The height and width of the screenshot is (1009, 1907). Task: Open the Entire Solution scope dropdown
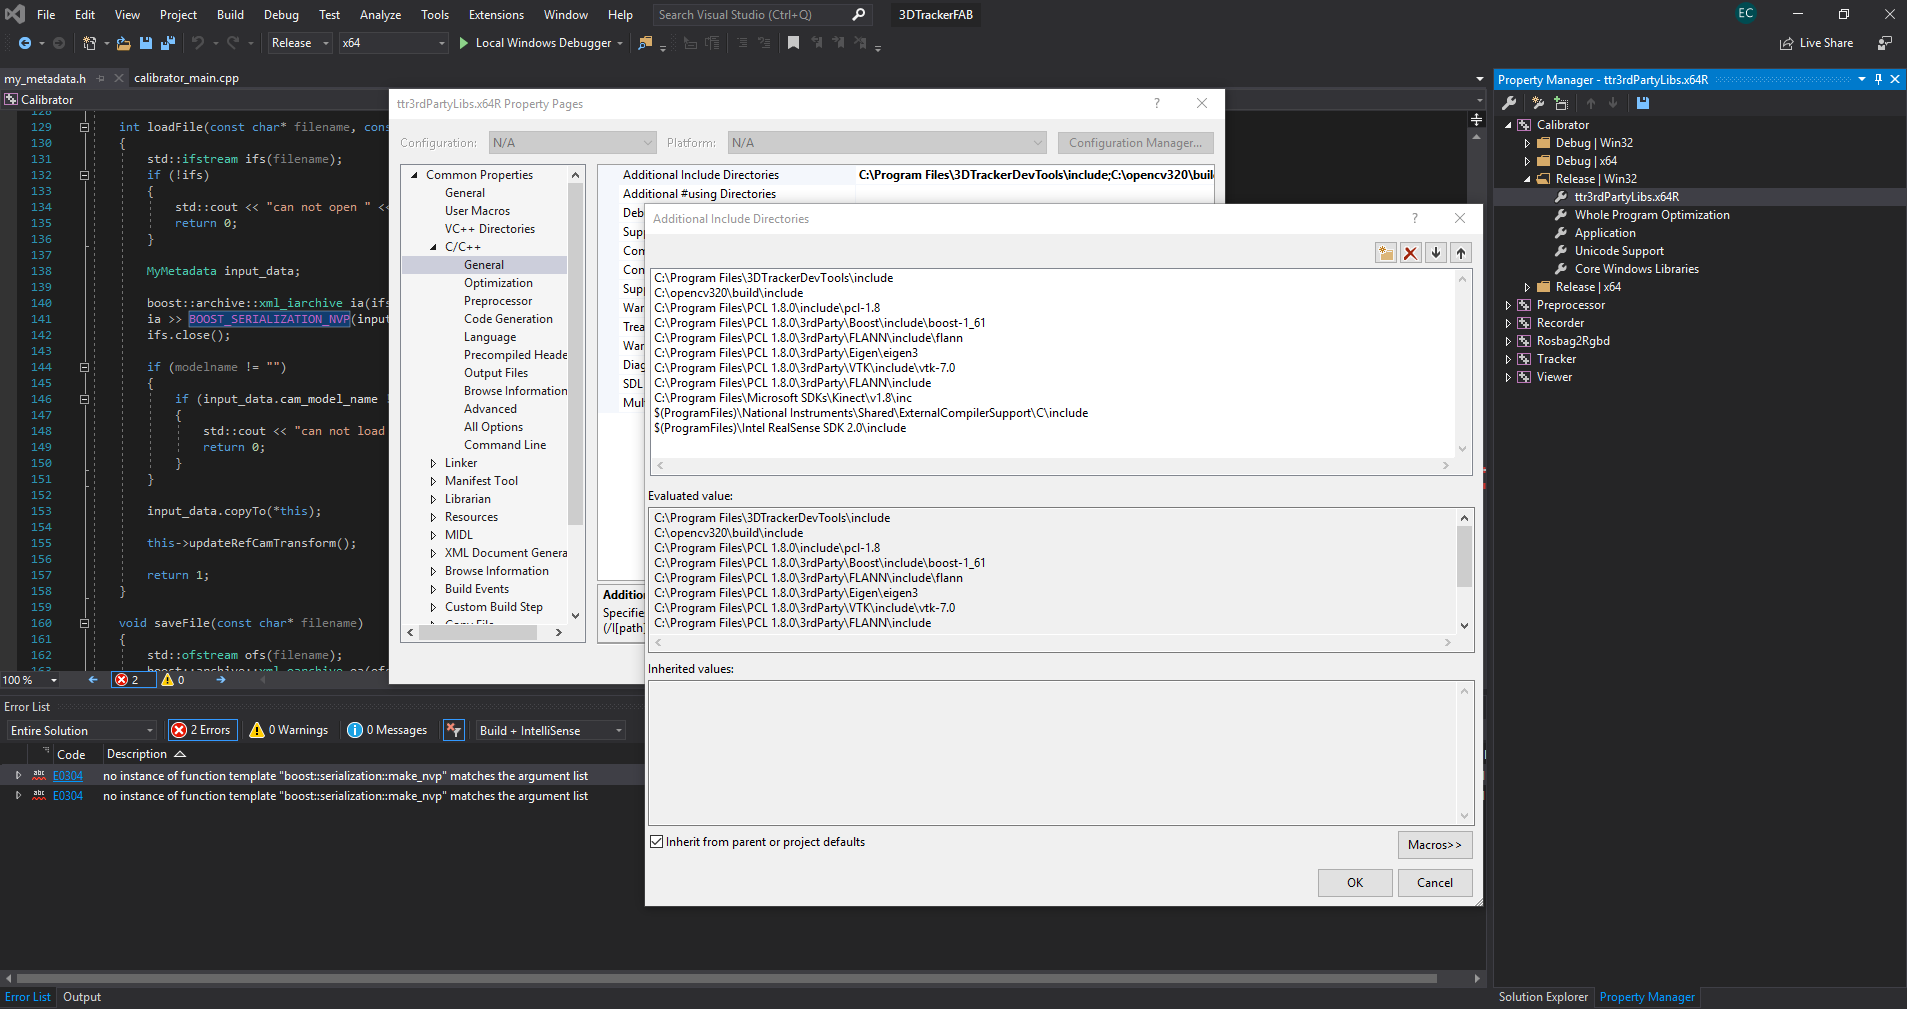tap(81, 730)
